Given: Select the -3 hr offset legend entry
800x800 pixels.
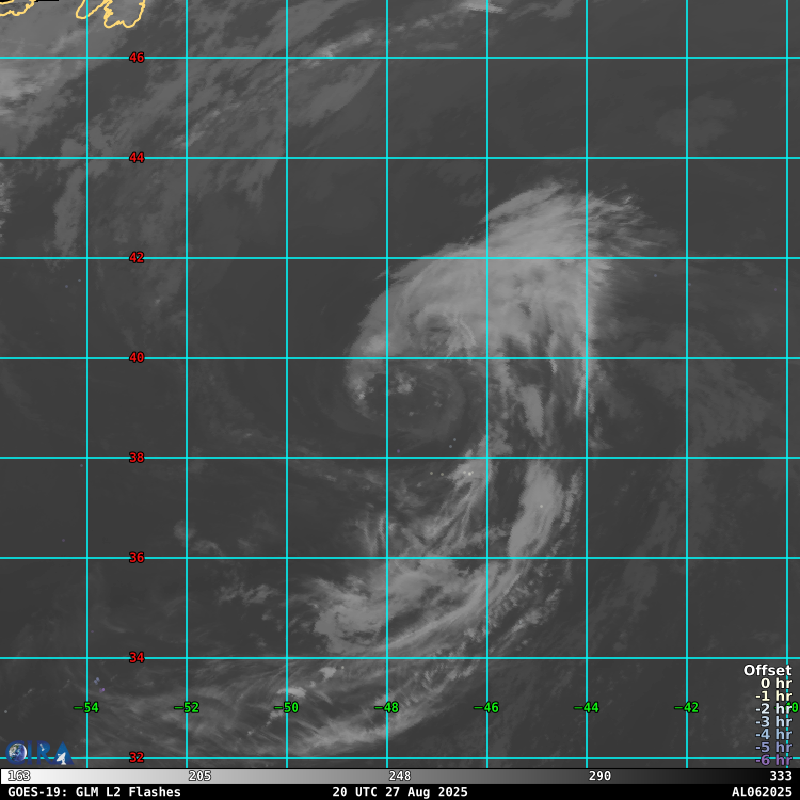Looking at the screenshot, I should pyautogui.click(x=773, y=722).
